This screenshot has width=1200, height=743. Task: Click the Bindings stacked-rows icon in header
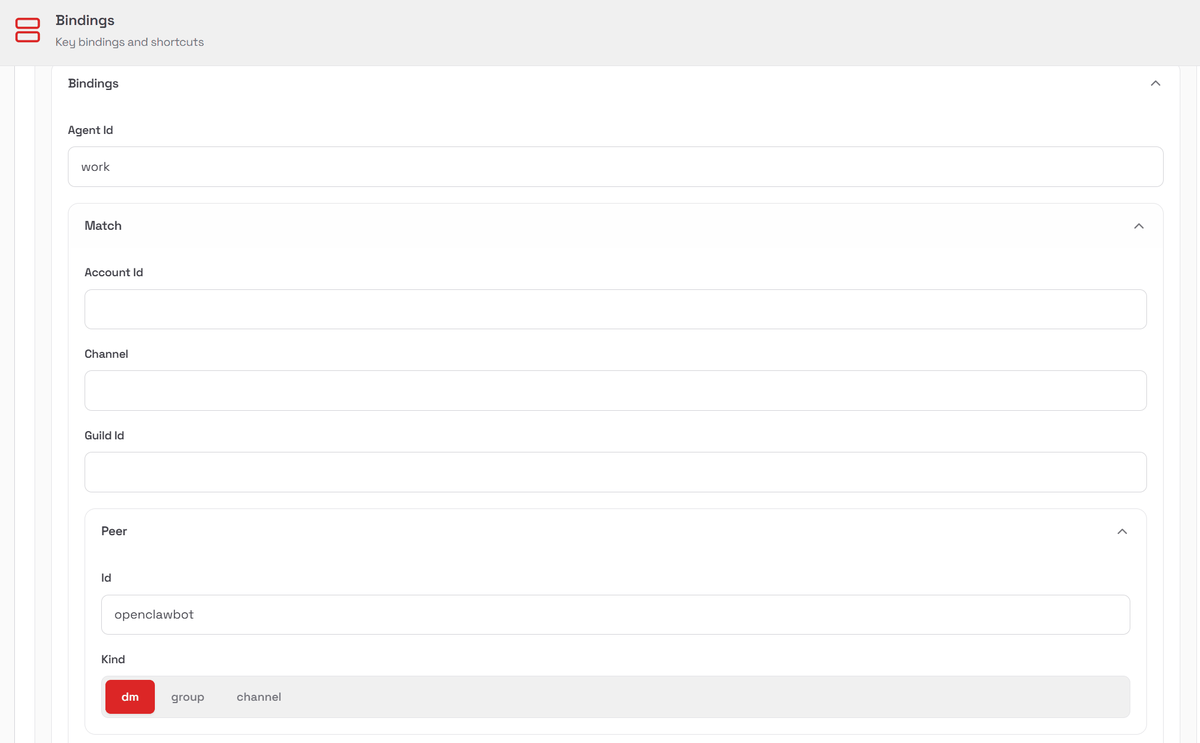pyautogui.click(x=28, y=30)
